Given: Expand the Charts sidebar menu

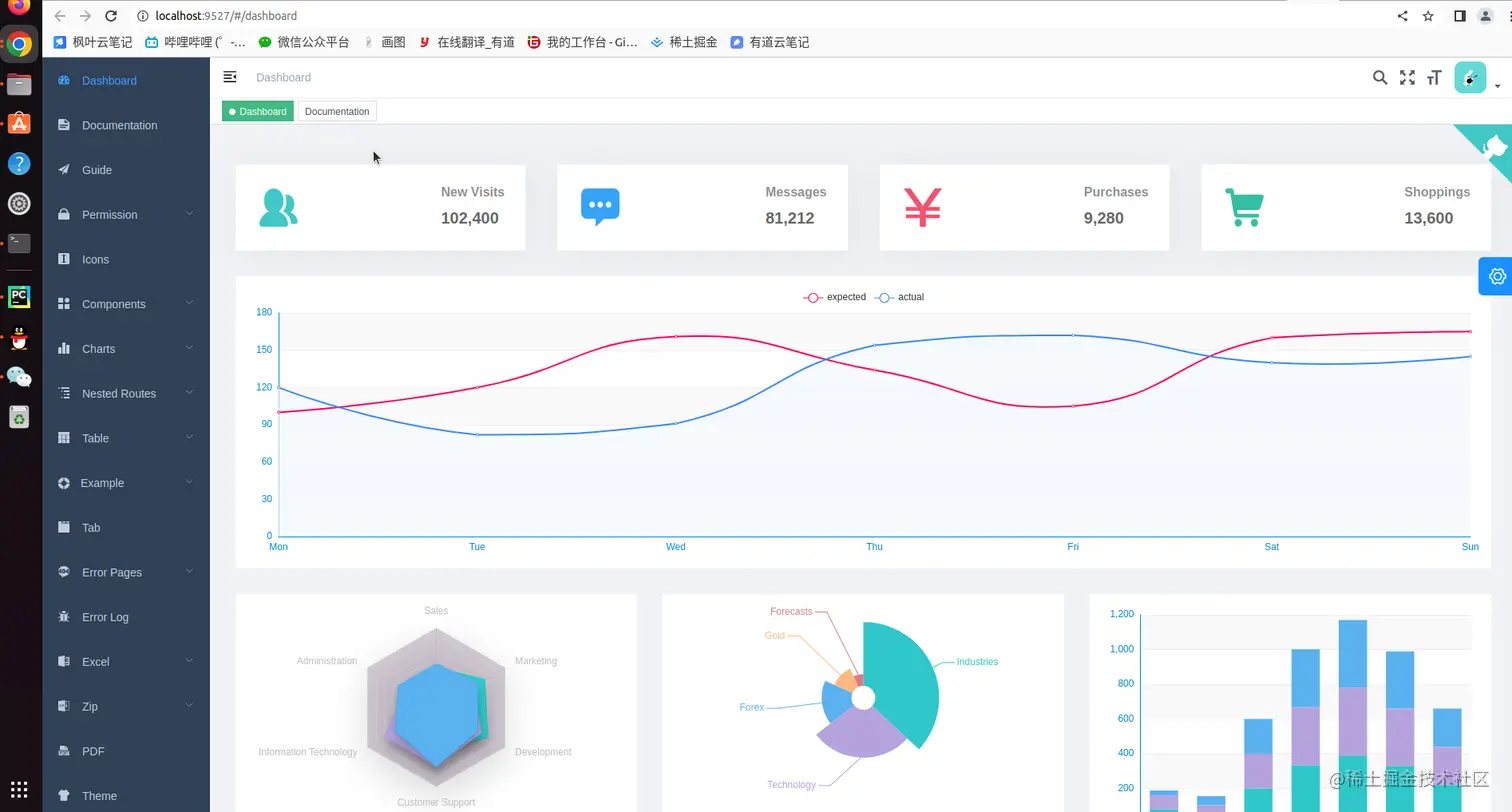Looking at the screenshot, I should pyautogui.click(x=126, y=348).
